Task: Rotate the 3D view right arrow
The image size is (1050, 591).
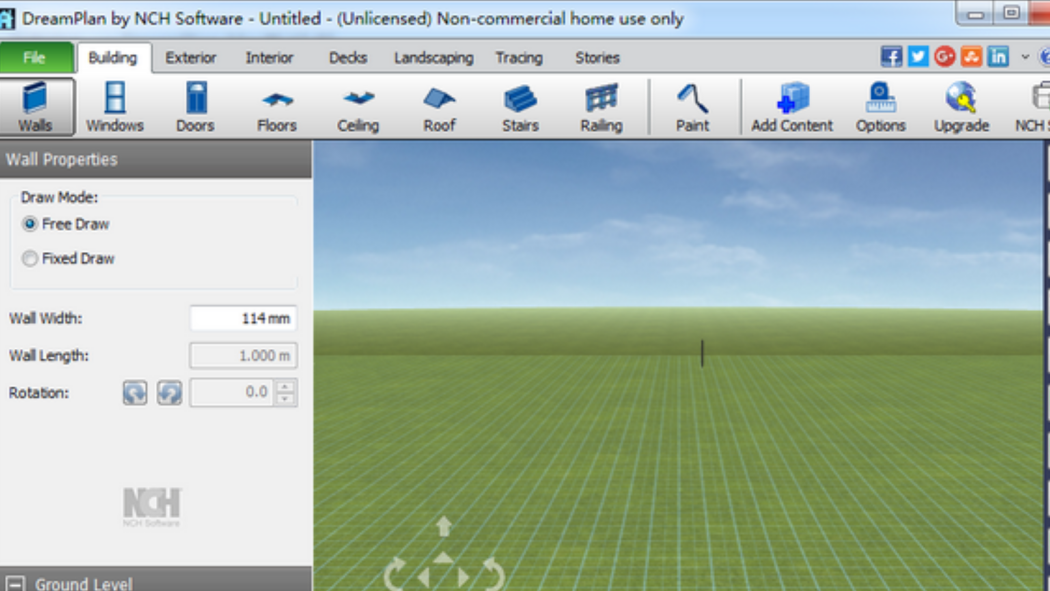Action: click(x=492, y=574)
